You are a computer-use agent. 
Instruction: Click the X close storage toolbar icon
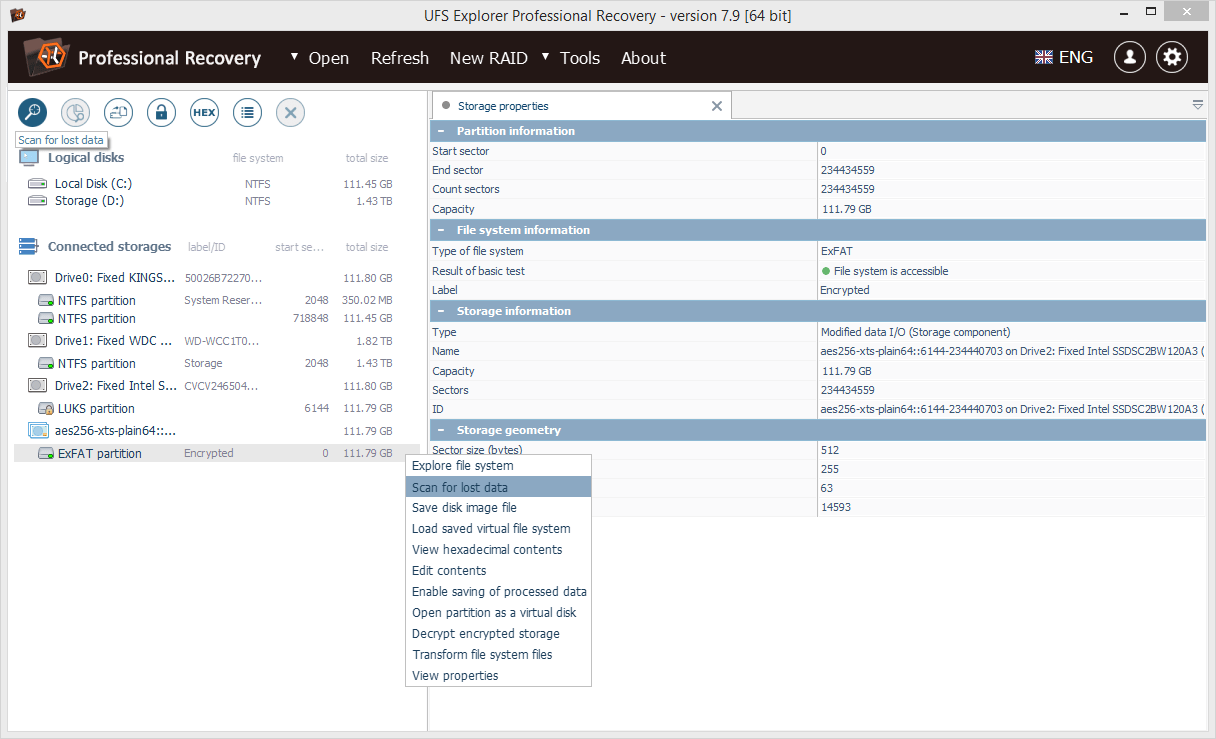click(x=290, y=112)
